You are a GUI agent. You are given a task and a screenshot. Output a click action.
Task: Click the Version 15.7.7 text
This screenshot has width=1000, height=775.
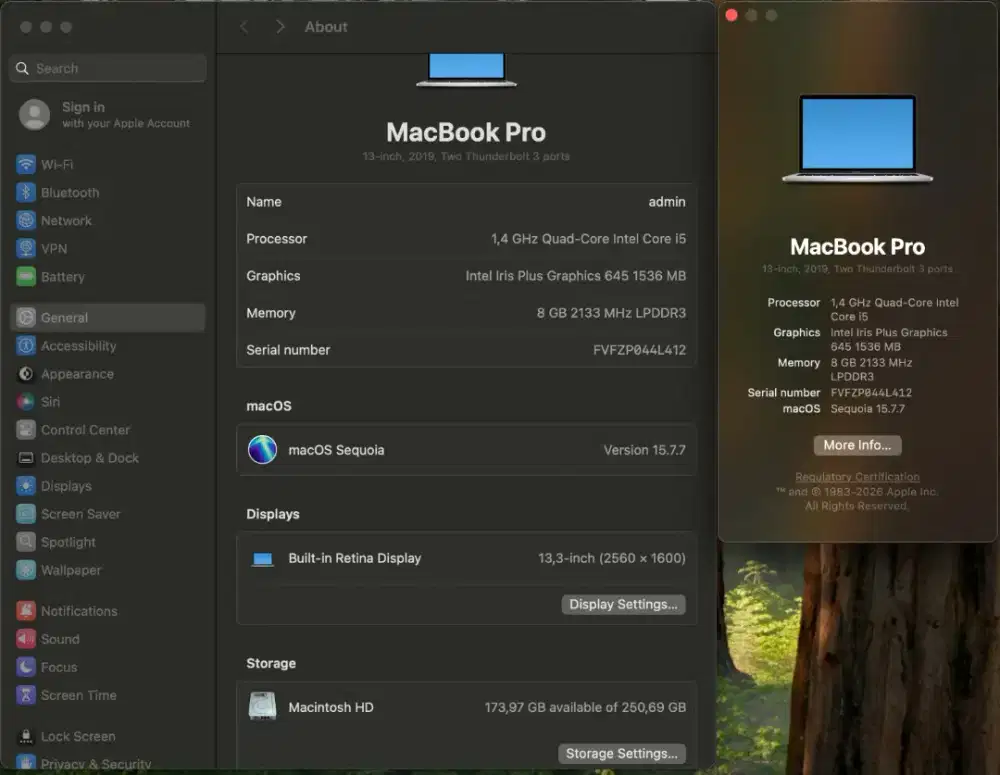click(x=644, y=450)
